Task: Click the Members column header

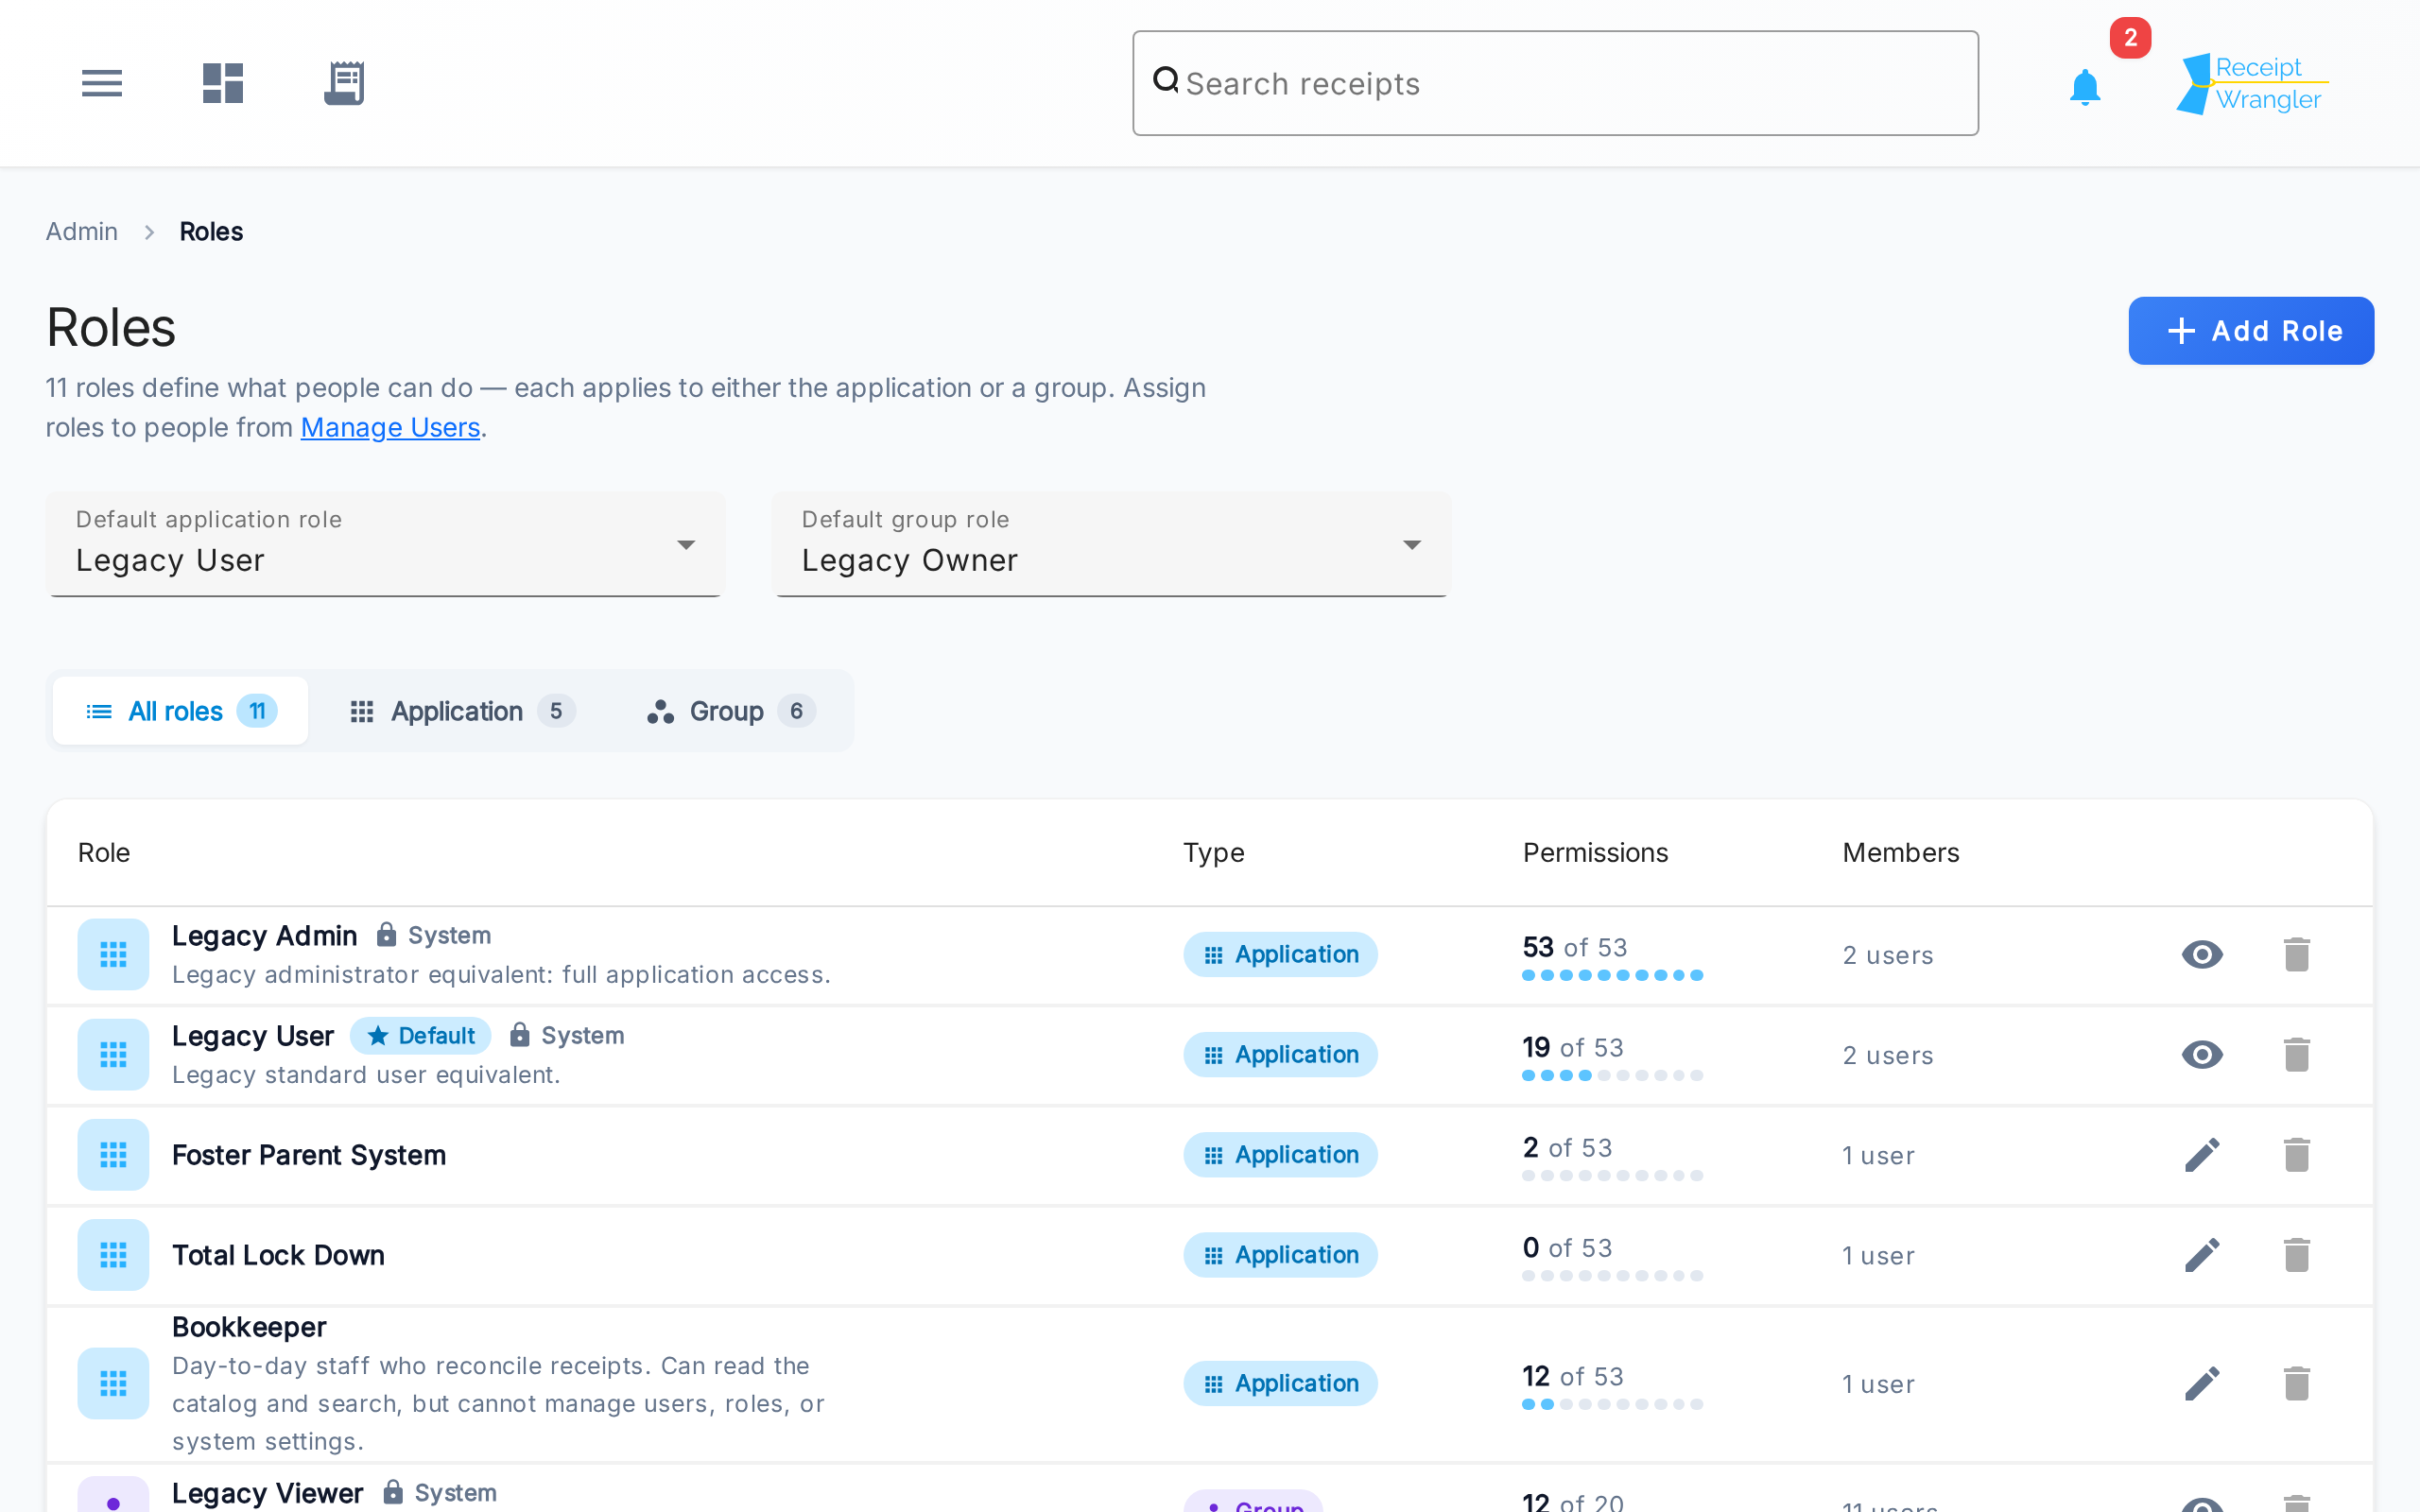Action: [1900, 852]
